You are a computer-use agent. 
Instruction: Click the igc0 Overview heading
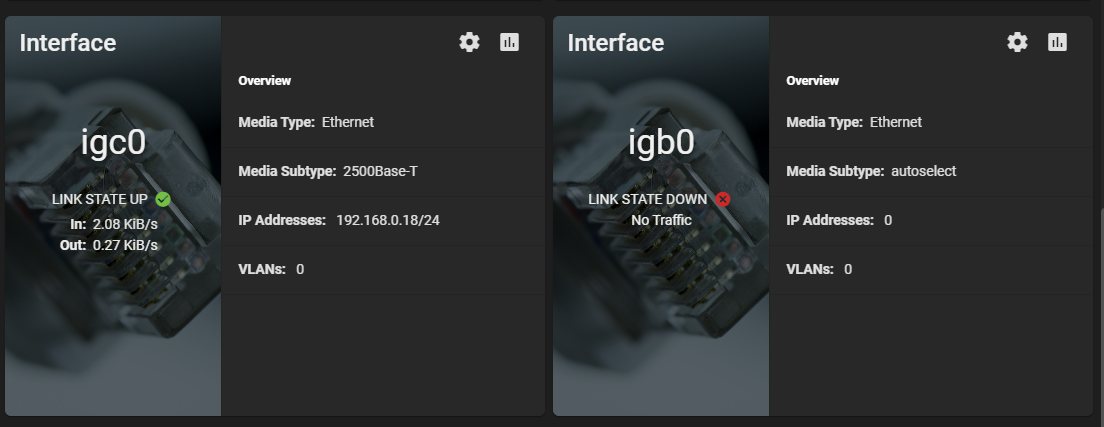265,80
